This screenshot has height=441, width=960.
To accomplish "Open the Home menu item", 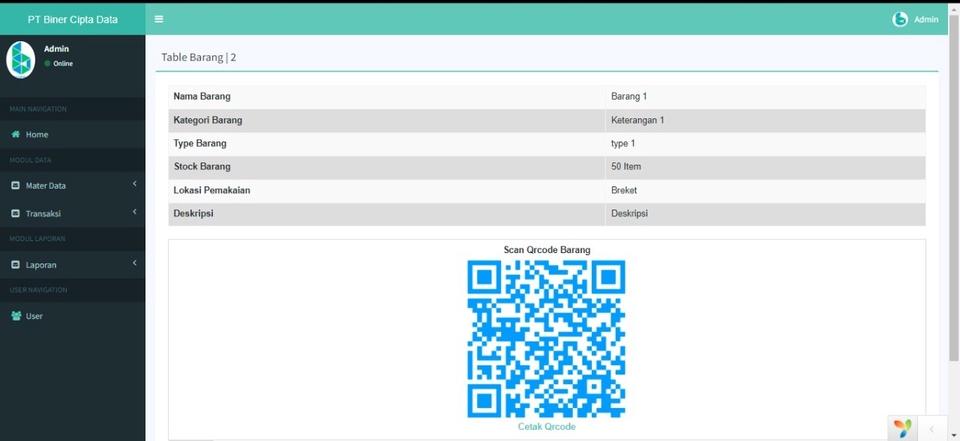I will click(73, 134).
